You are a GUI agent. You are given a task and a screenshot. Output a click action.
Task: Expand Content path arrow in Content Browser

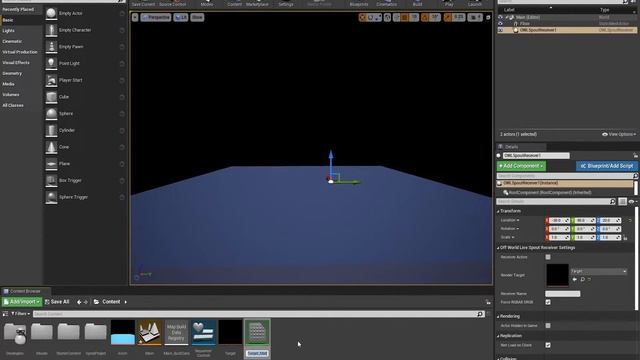pyautogui.click(x=125, y=302)
